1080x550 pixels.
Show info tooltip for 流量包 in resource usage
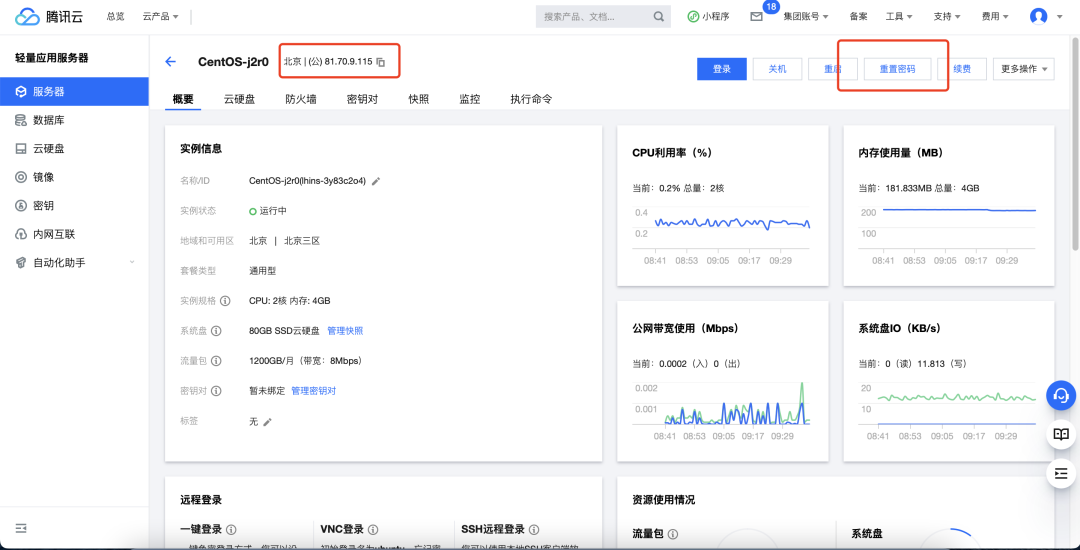tap(673, 533)
